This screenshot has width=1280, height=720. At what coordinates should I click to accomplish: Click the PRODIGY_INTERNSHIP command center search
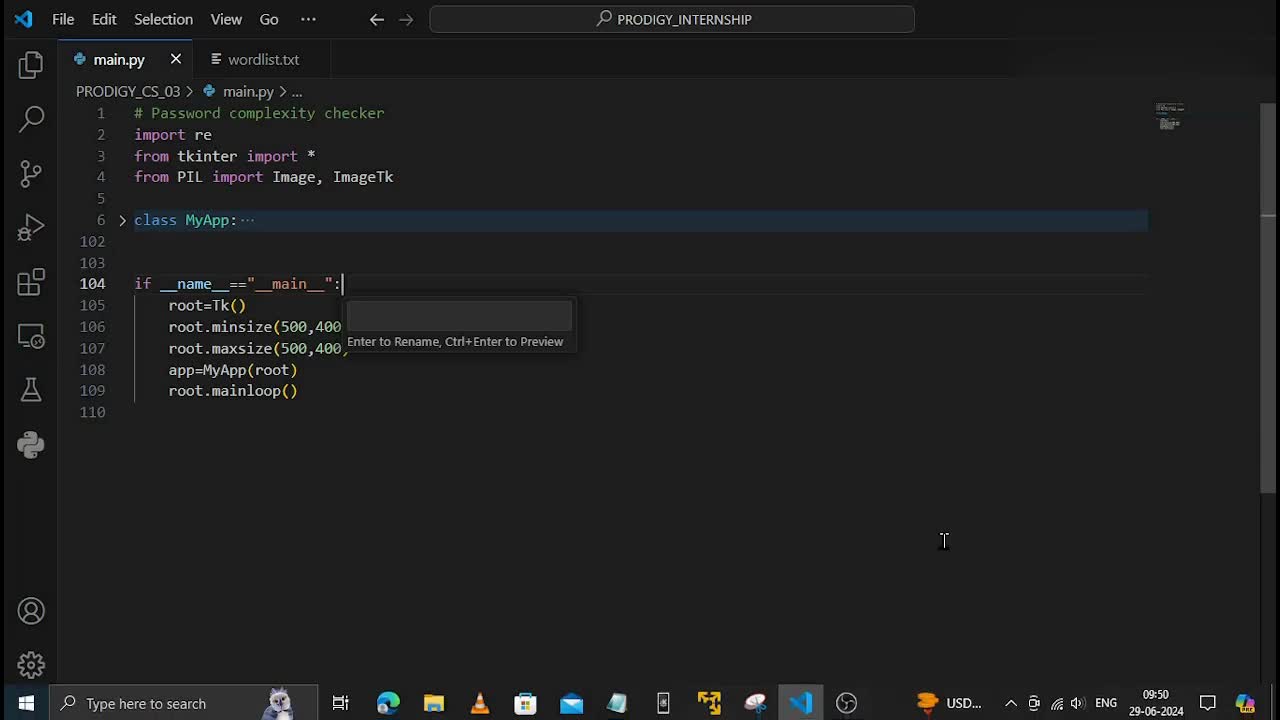pos(672,19)
